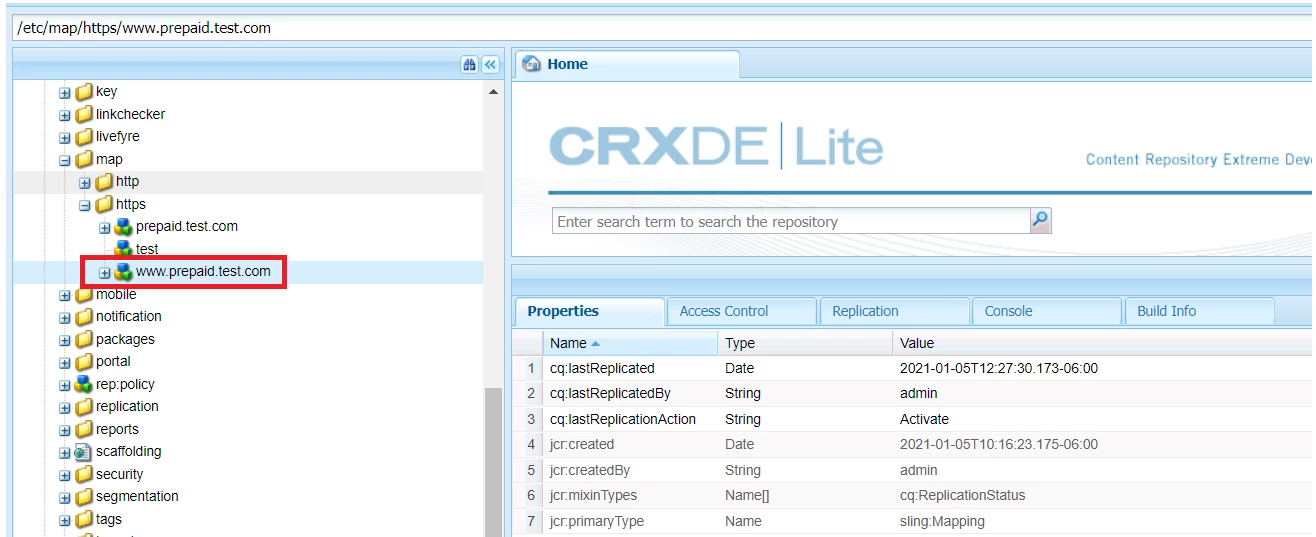Click the Home tab icon
Viewport: 1316px width, 537px height.
pos(532,64)
